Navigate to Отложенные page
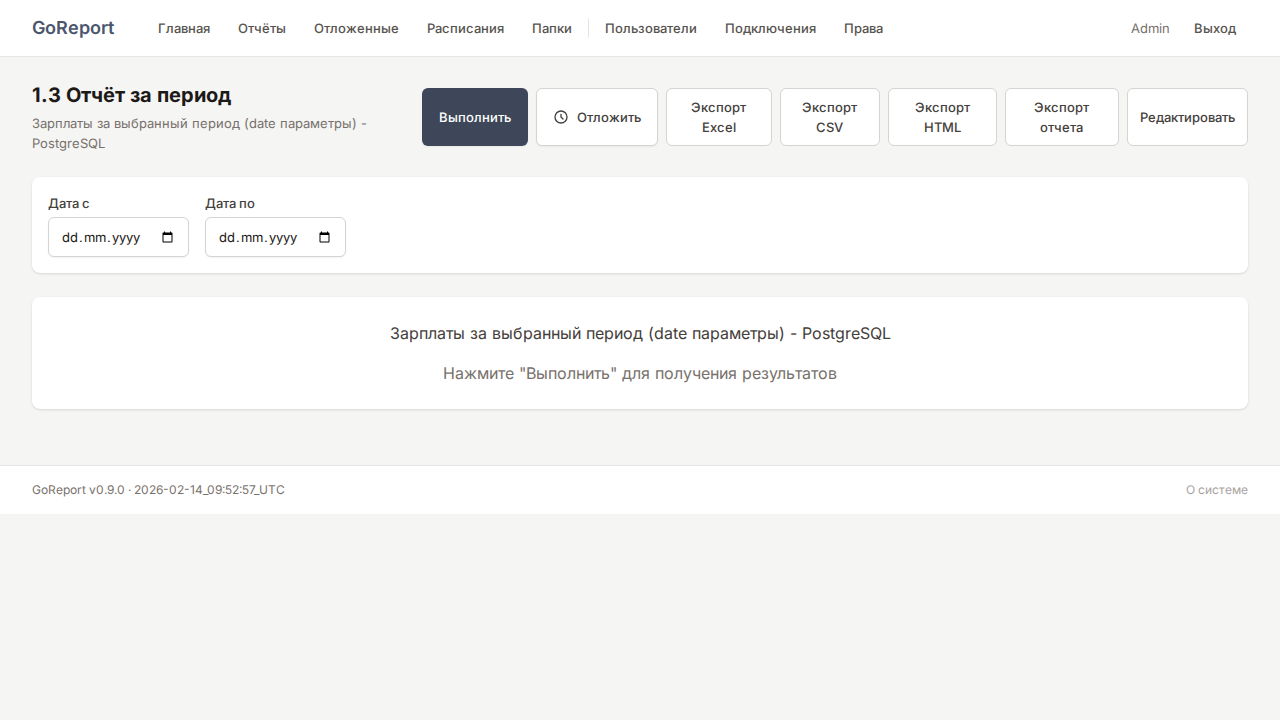 (x=356, y=28)
